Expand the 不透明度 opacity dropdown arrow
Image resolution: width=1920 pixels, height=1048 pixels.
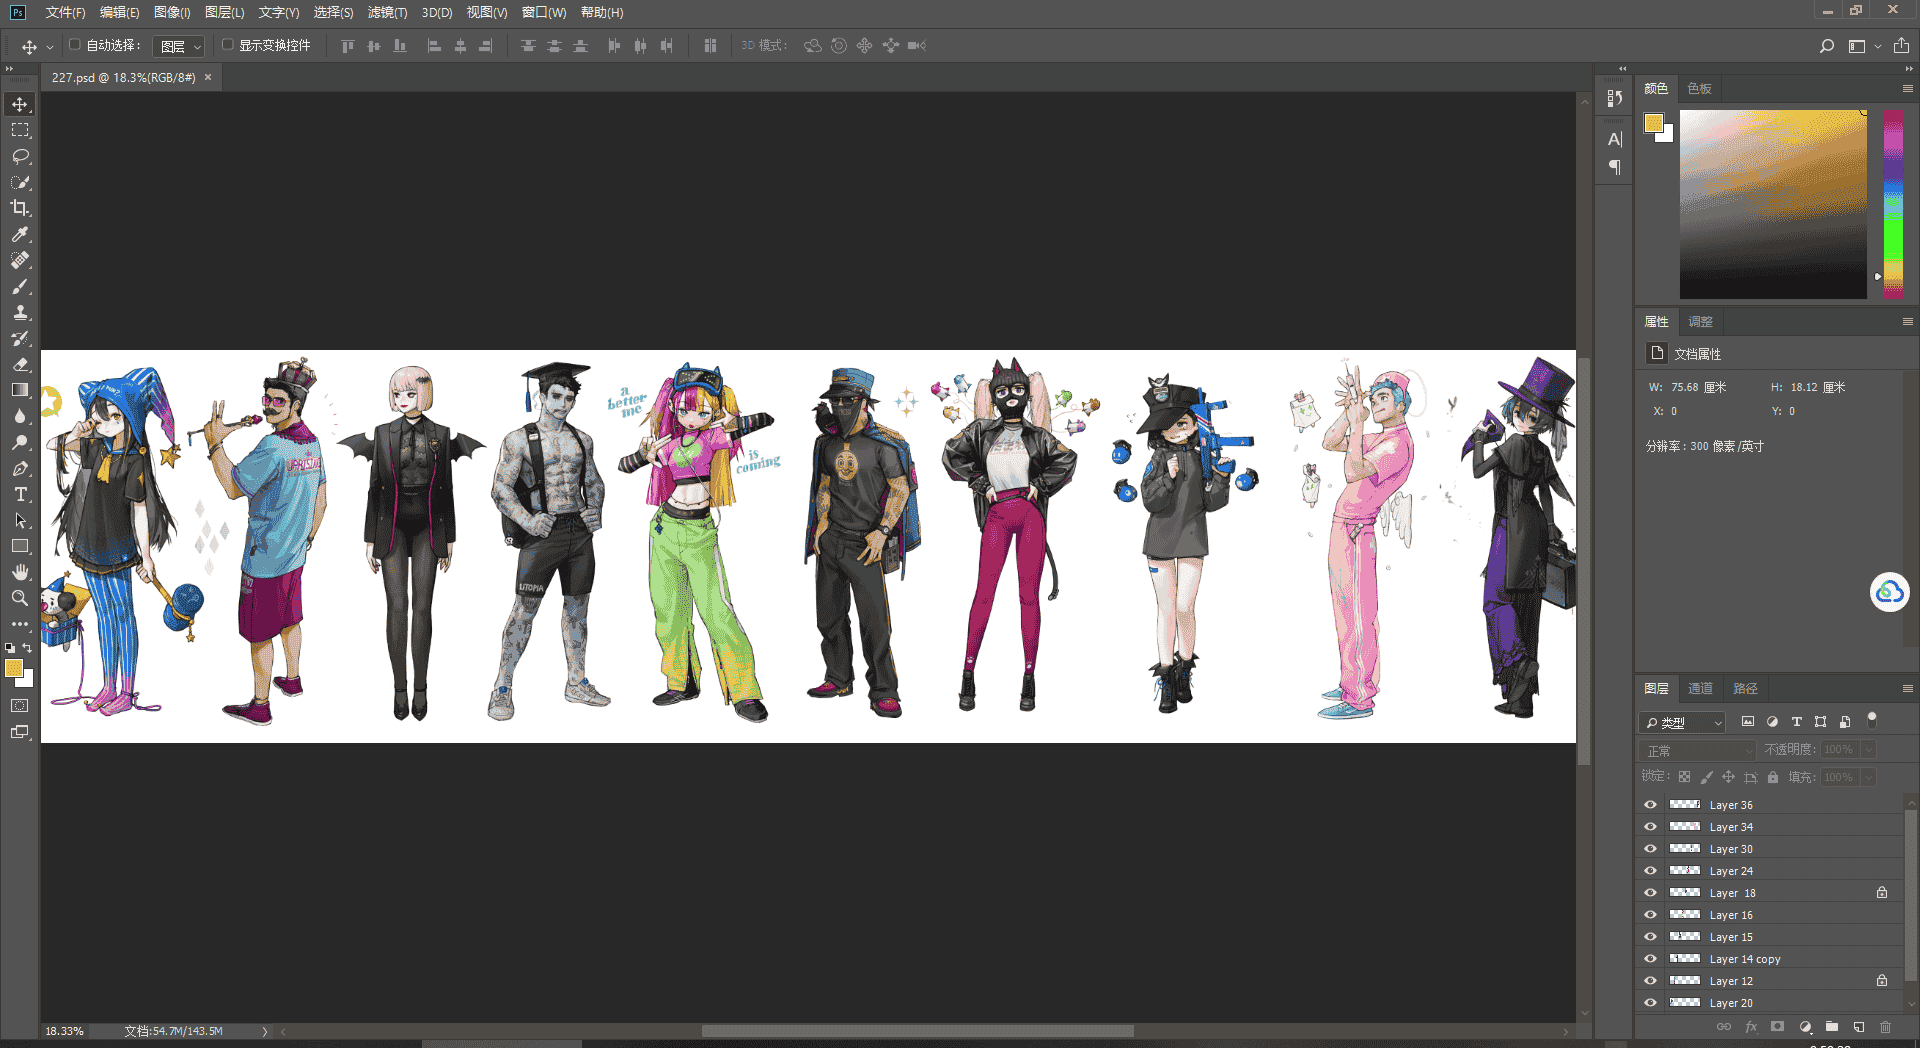[1868, 750]
